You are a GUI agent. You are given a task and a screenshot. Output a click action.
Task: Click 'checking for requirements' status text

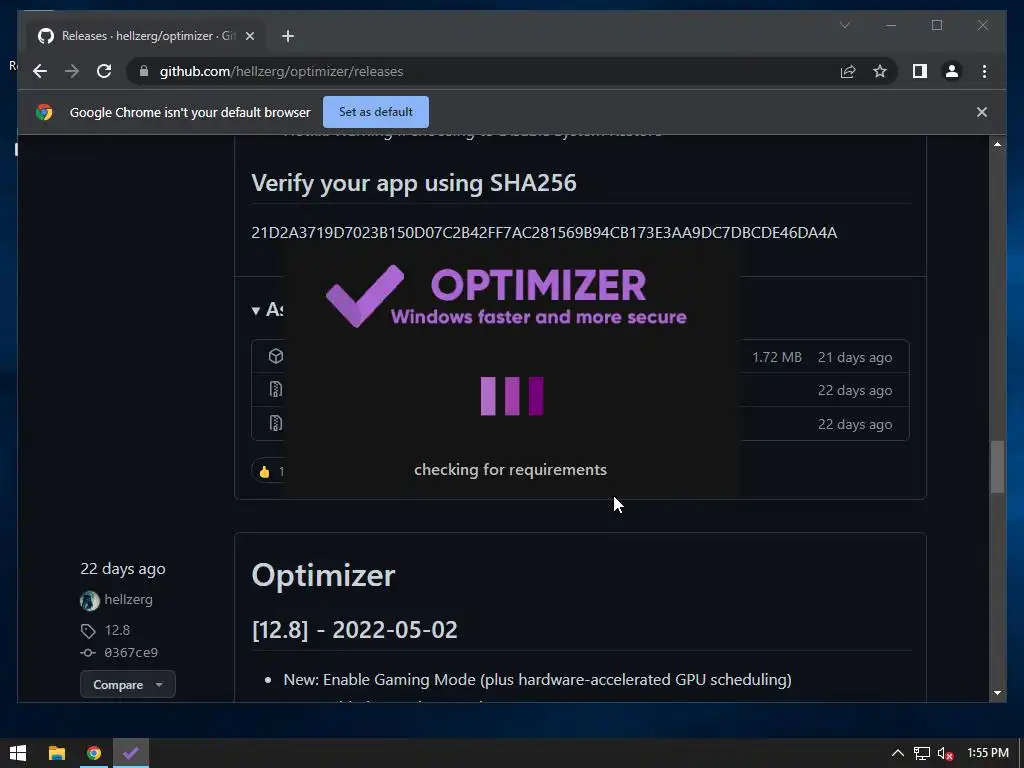point(510,470)
